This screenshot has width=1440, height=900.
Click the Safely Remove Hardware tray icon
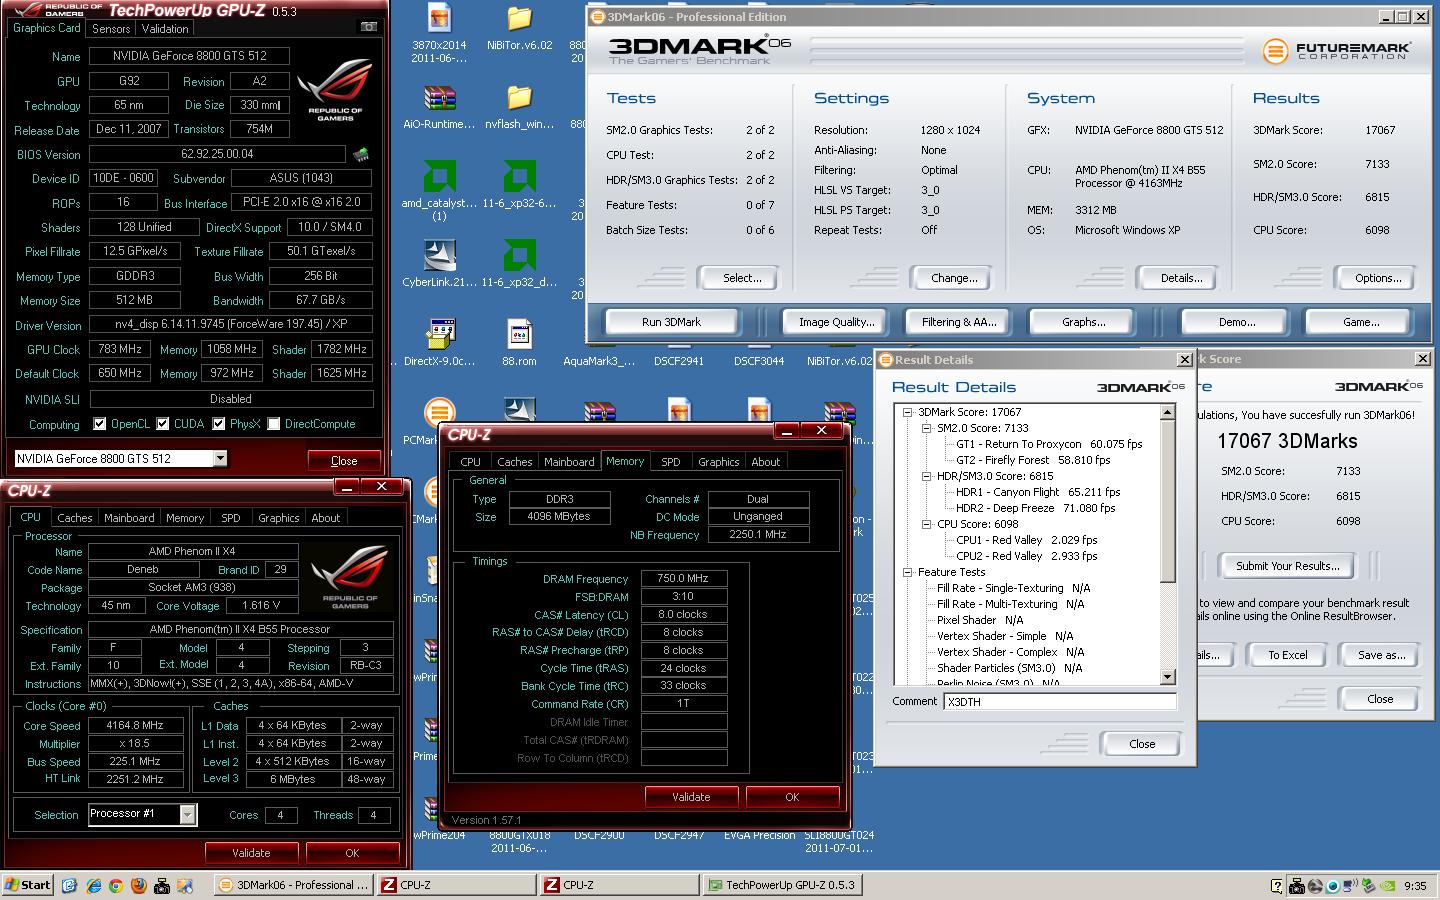click(x=1369, y=885)
